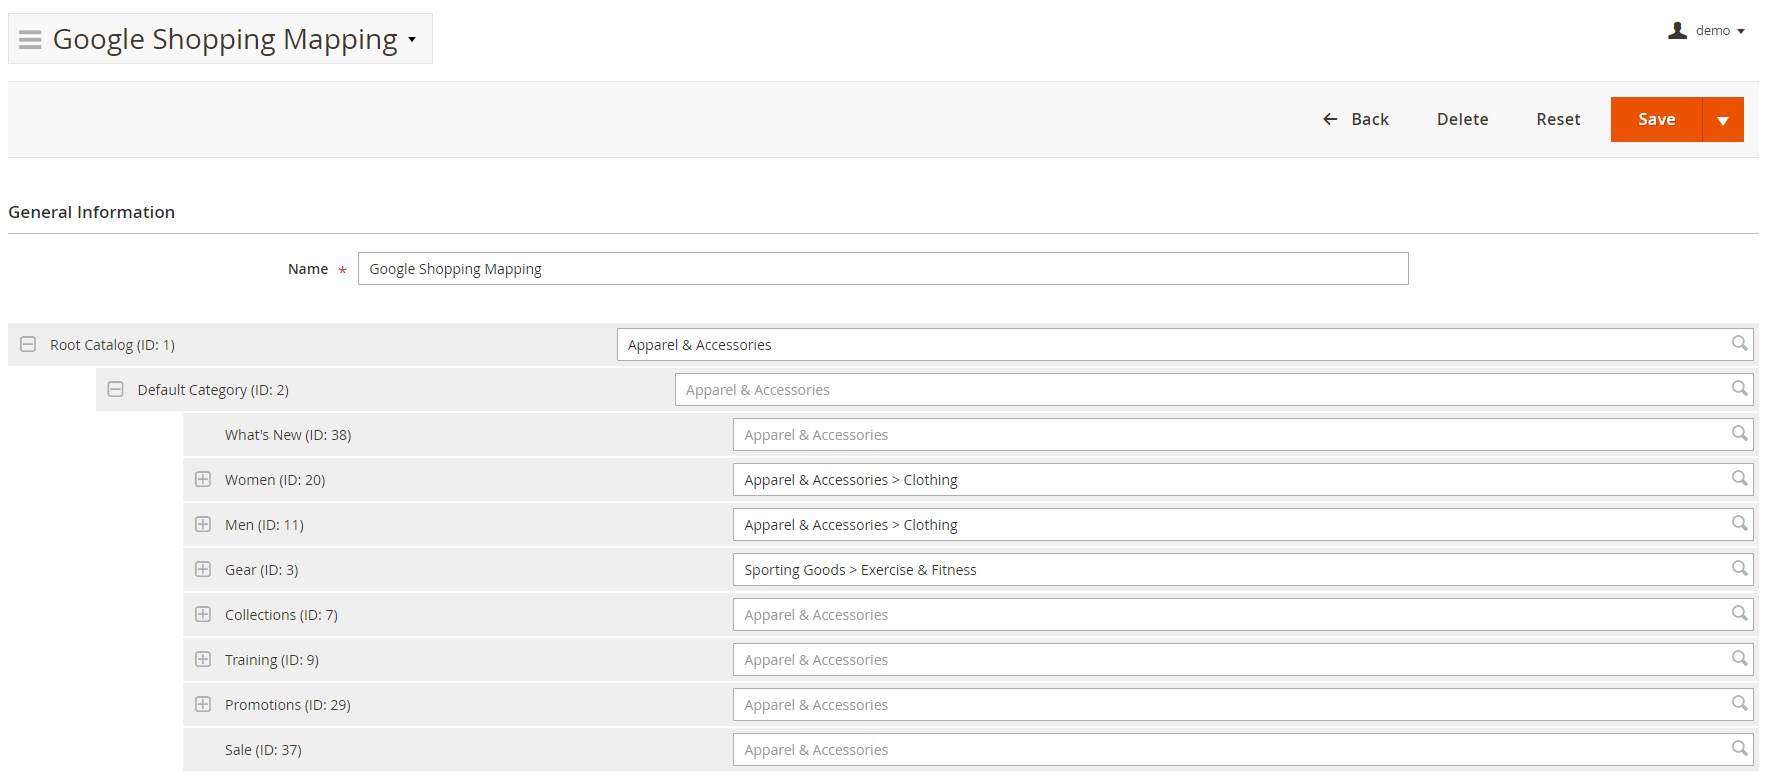Click the Delete button
This screenshot has width=1771, height=784.
coord(1462,119)
